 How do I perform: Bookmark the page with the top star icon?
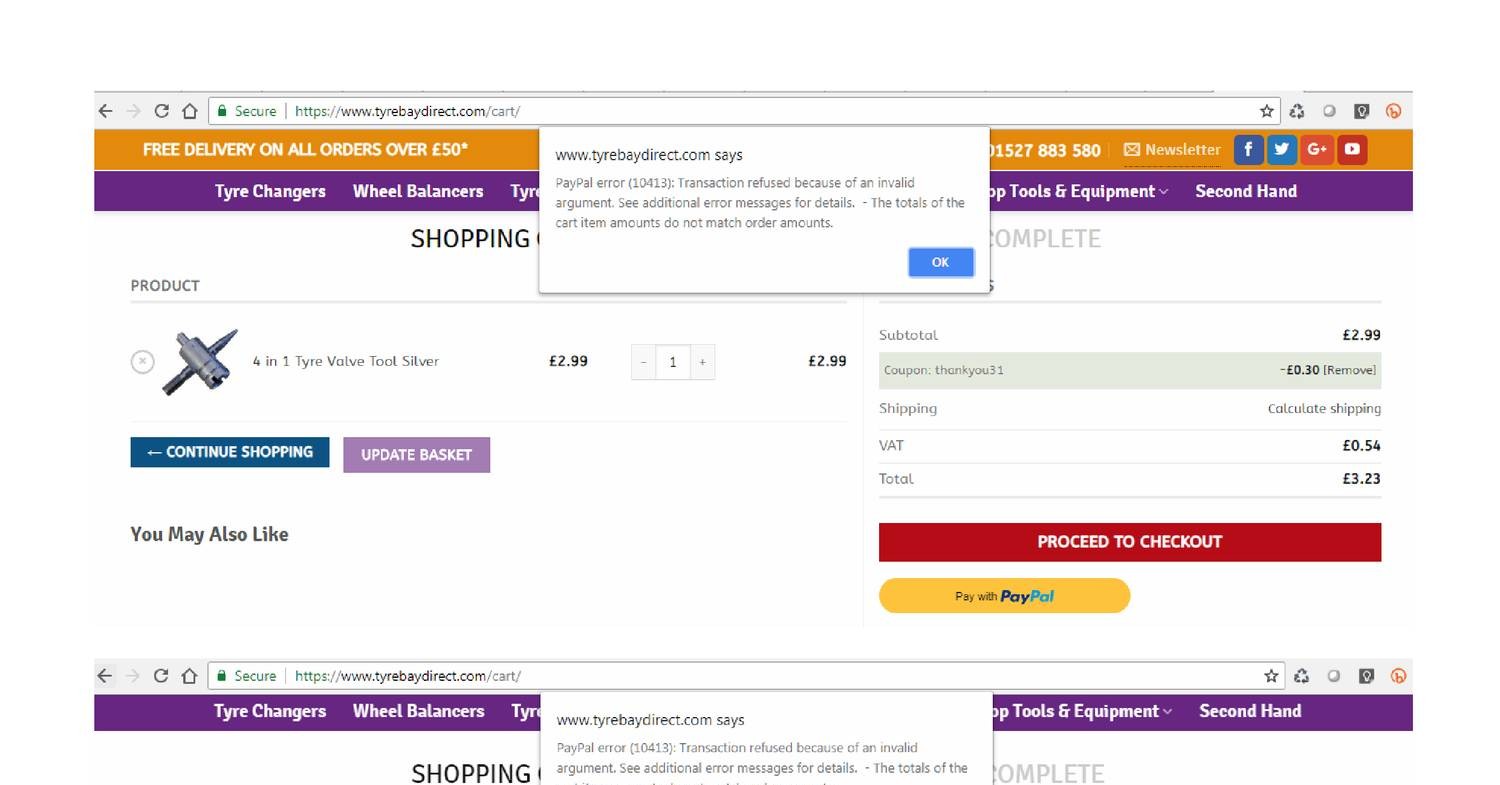click(x=1267, y=111)
